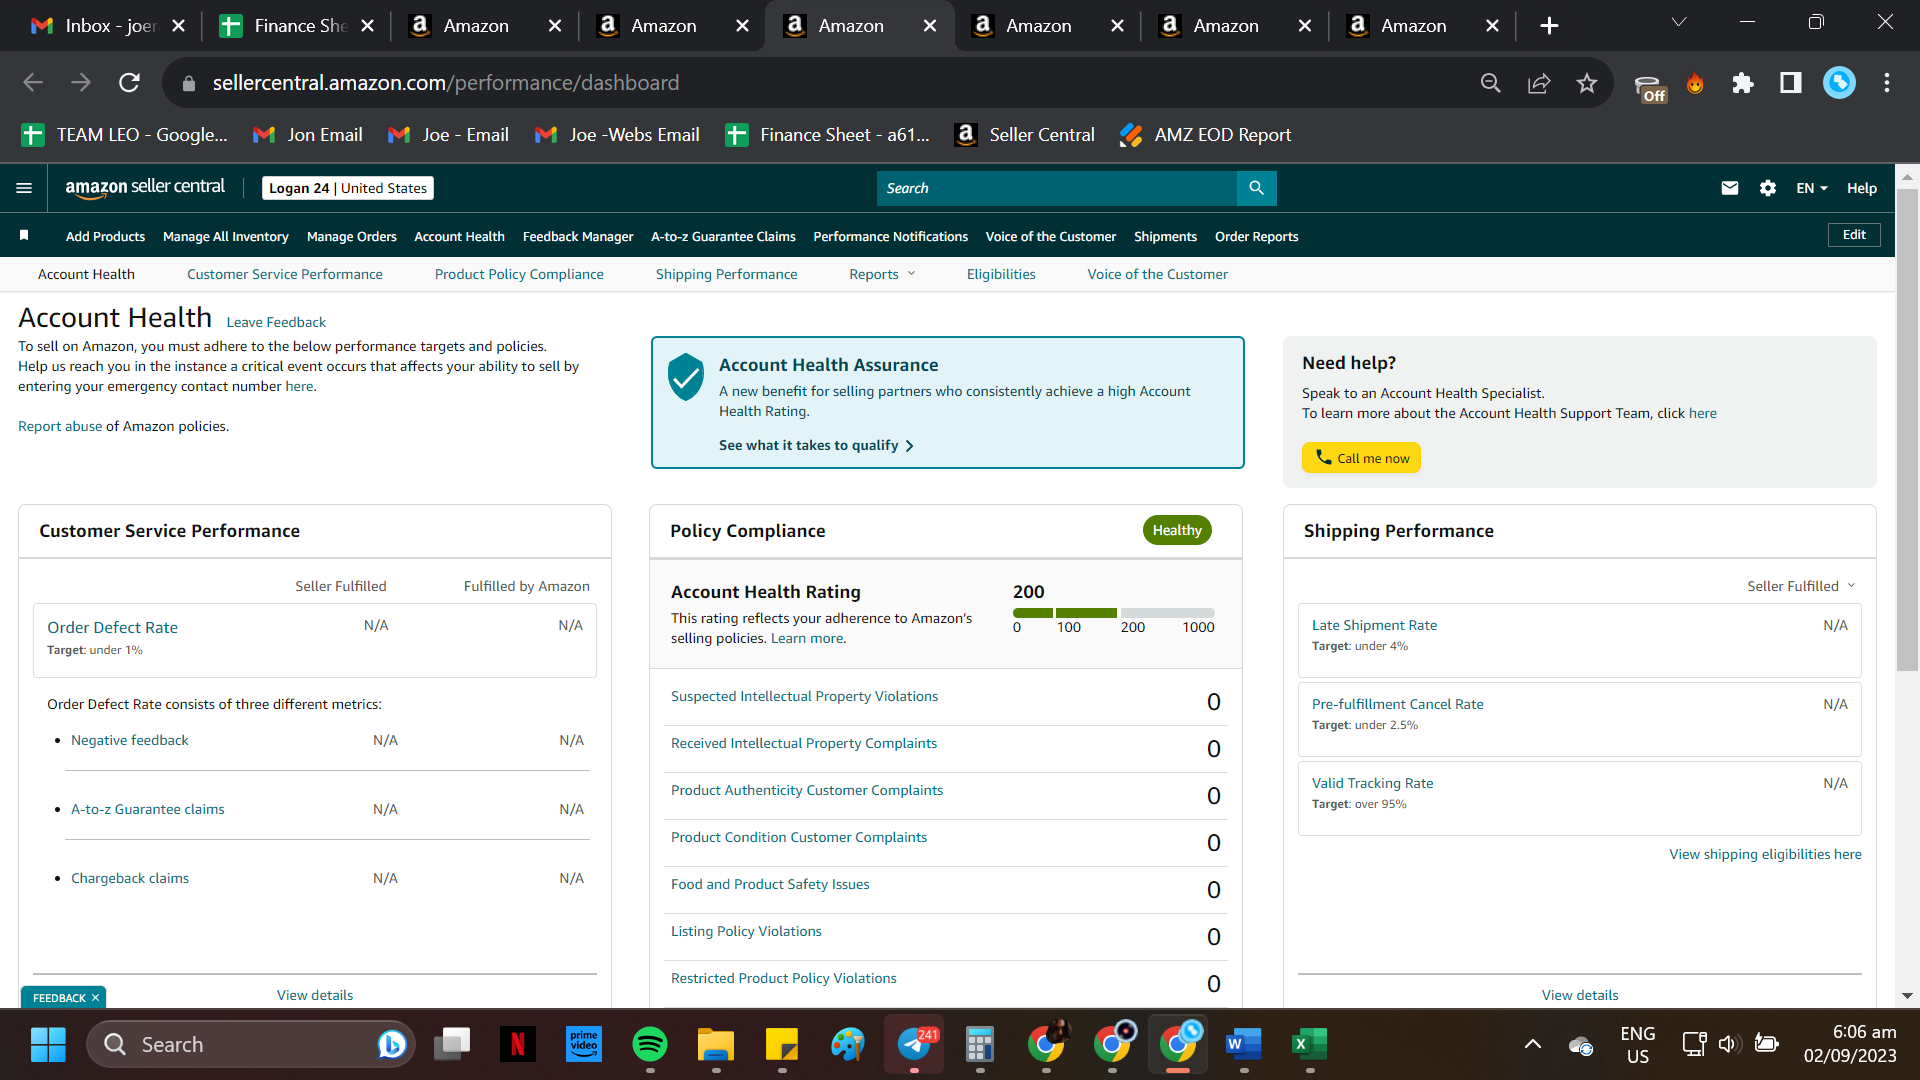
Task: Launch Excel from the taskbar
Action: click(1309, 1044)
